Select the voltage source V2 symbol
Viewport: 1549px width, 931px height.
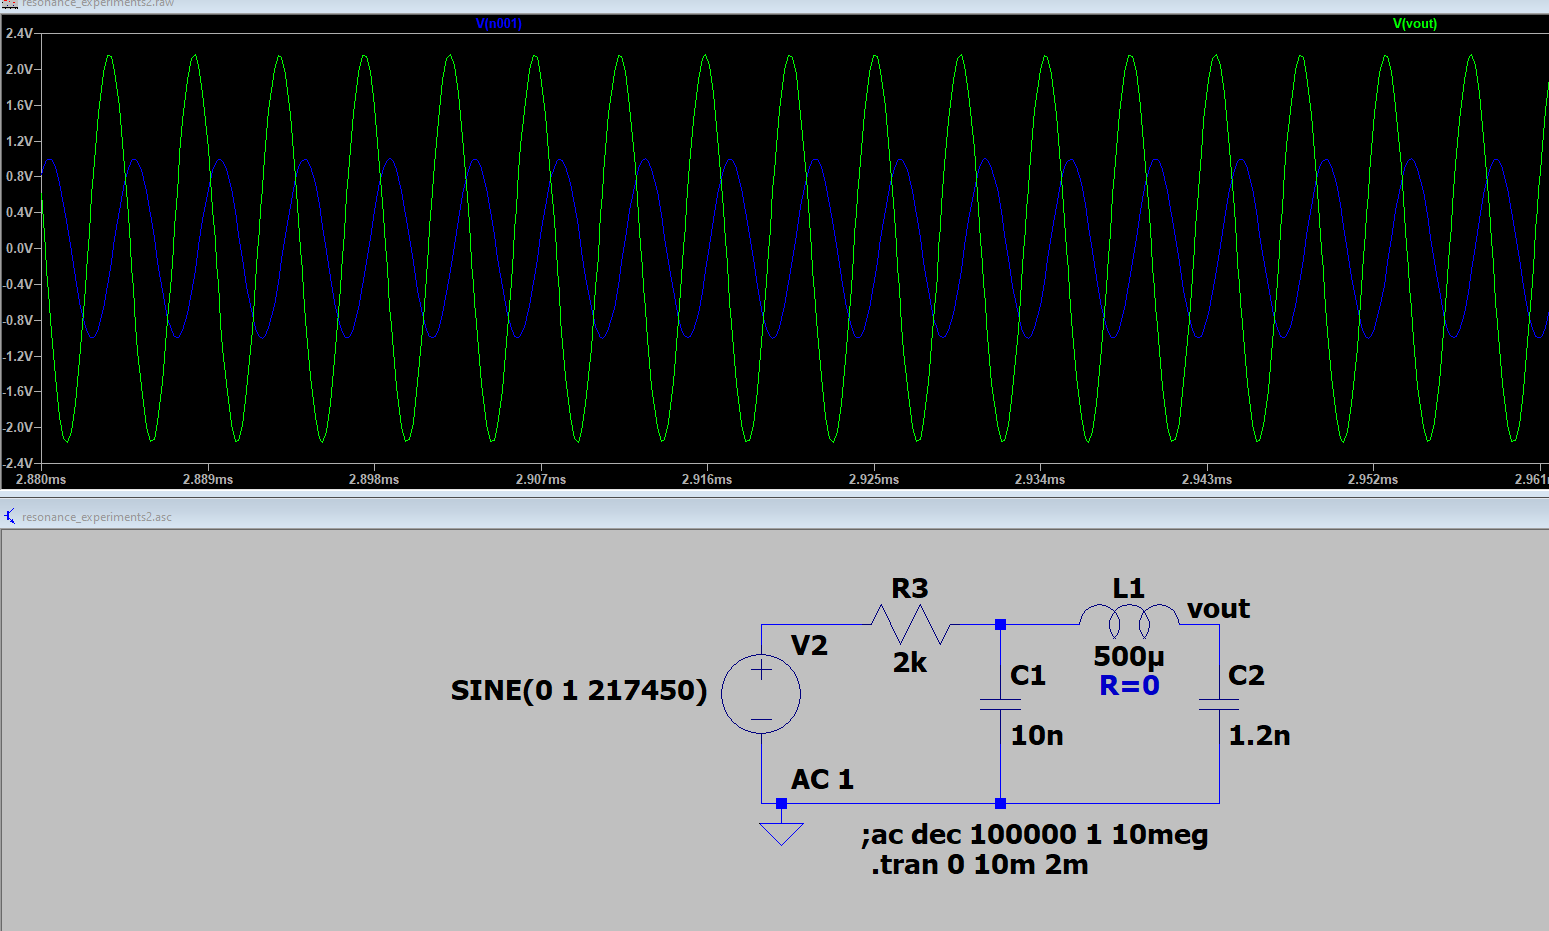[761, 694]
